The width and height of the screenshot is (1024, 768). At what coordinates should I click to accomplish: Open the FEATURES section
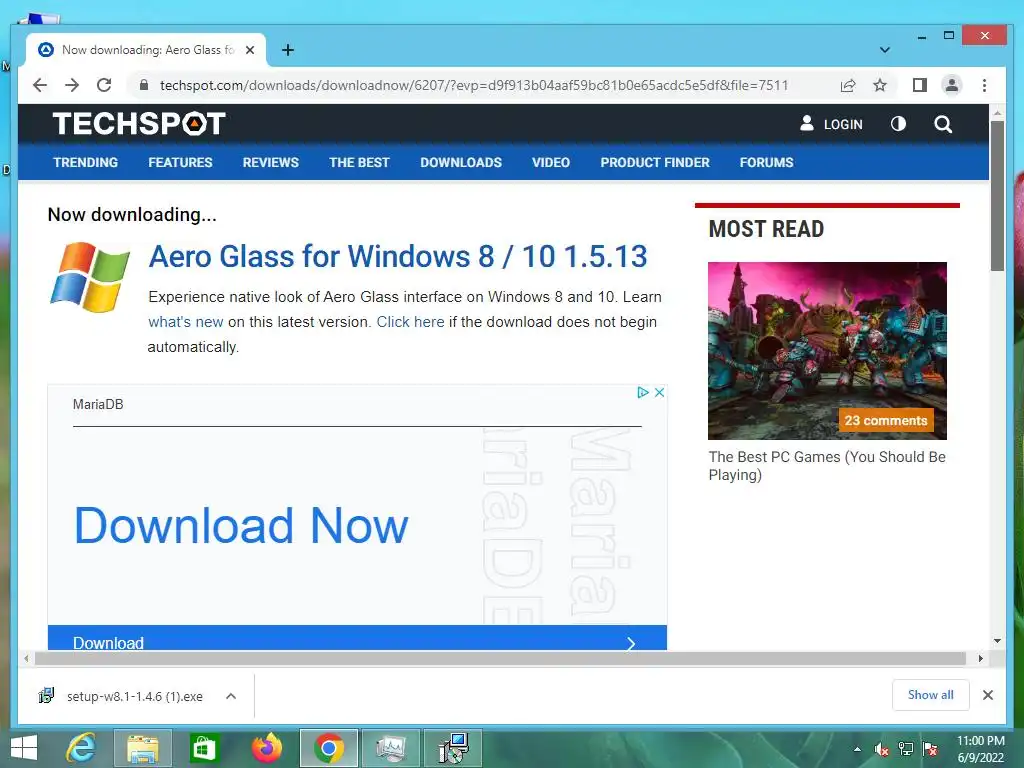[180, 162]
